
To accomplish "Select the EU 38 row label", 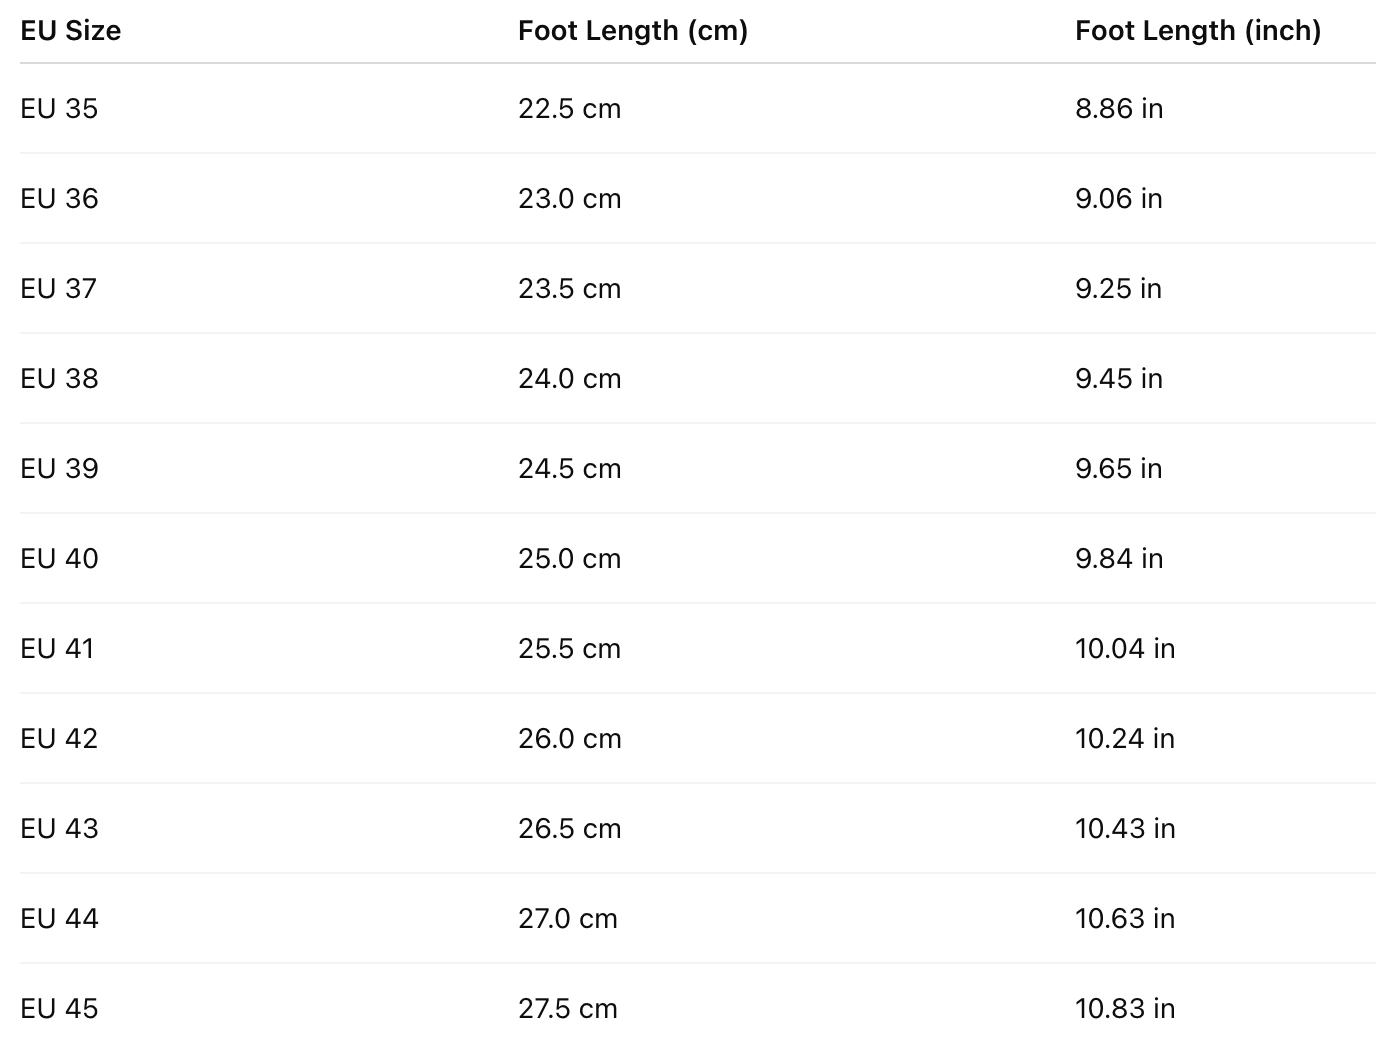I will pos(59,379).
